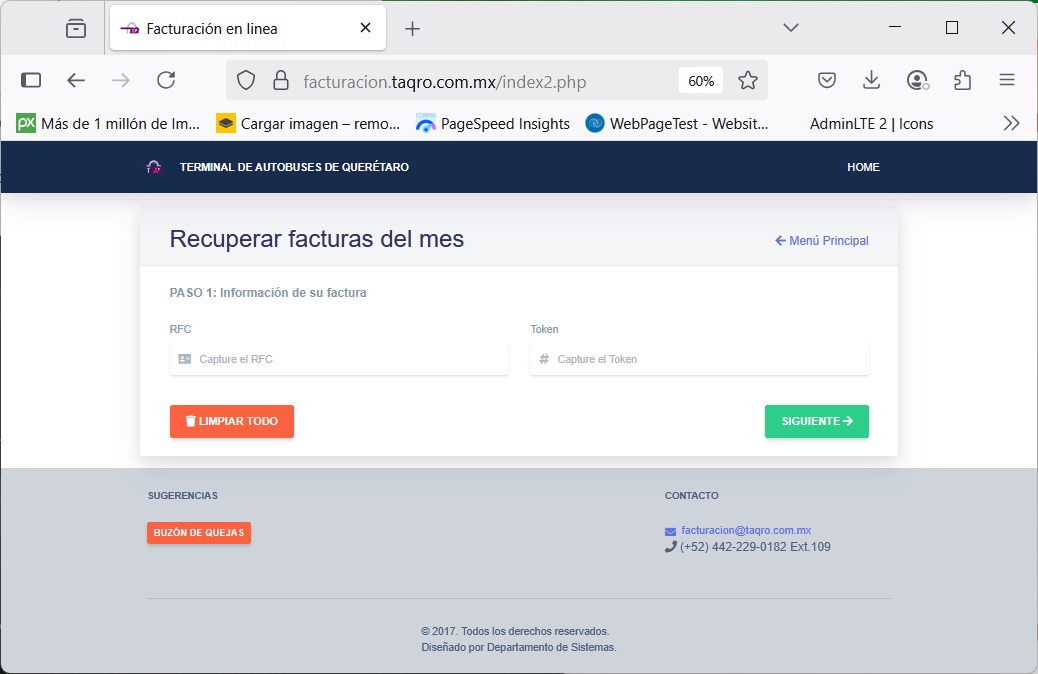Reload the page with the refresh icon

click(x=166, y=81)
